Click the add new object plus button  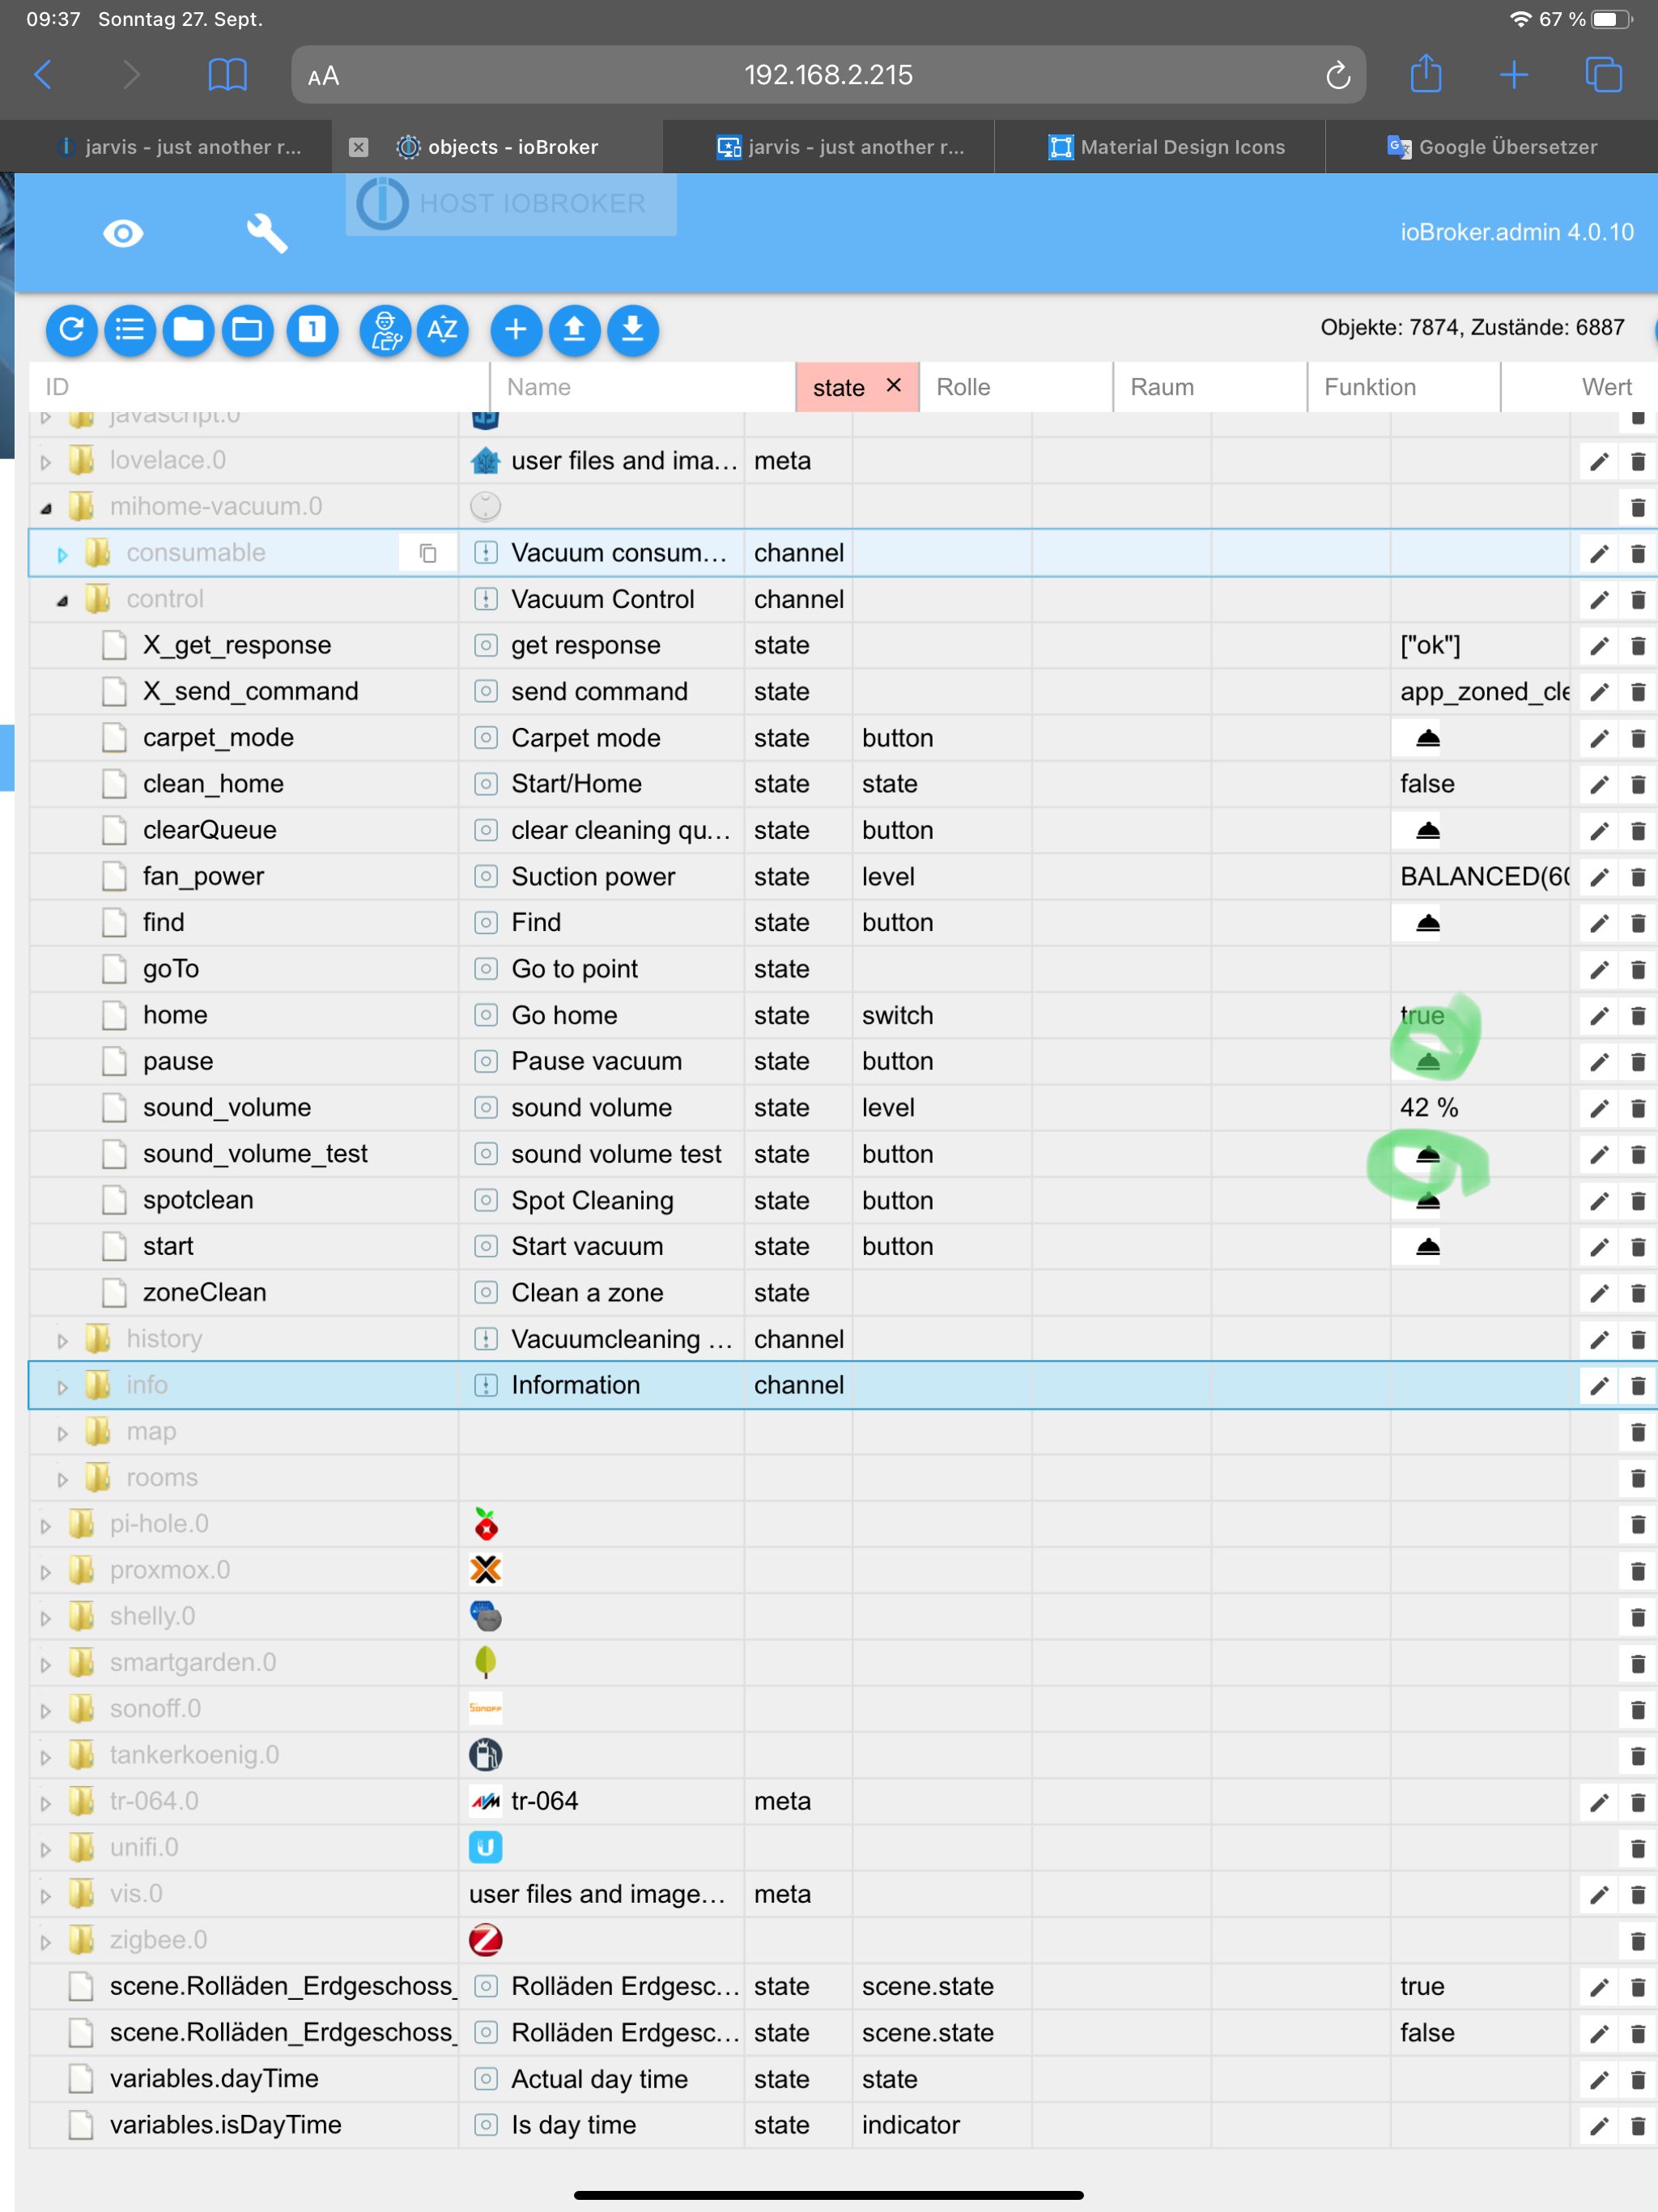point(516,329)
